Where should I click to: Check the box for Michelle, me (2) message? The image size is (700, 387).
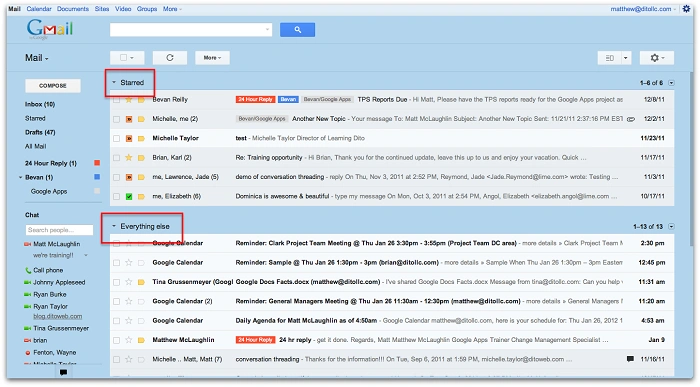(117, 119)
